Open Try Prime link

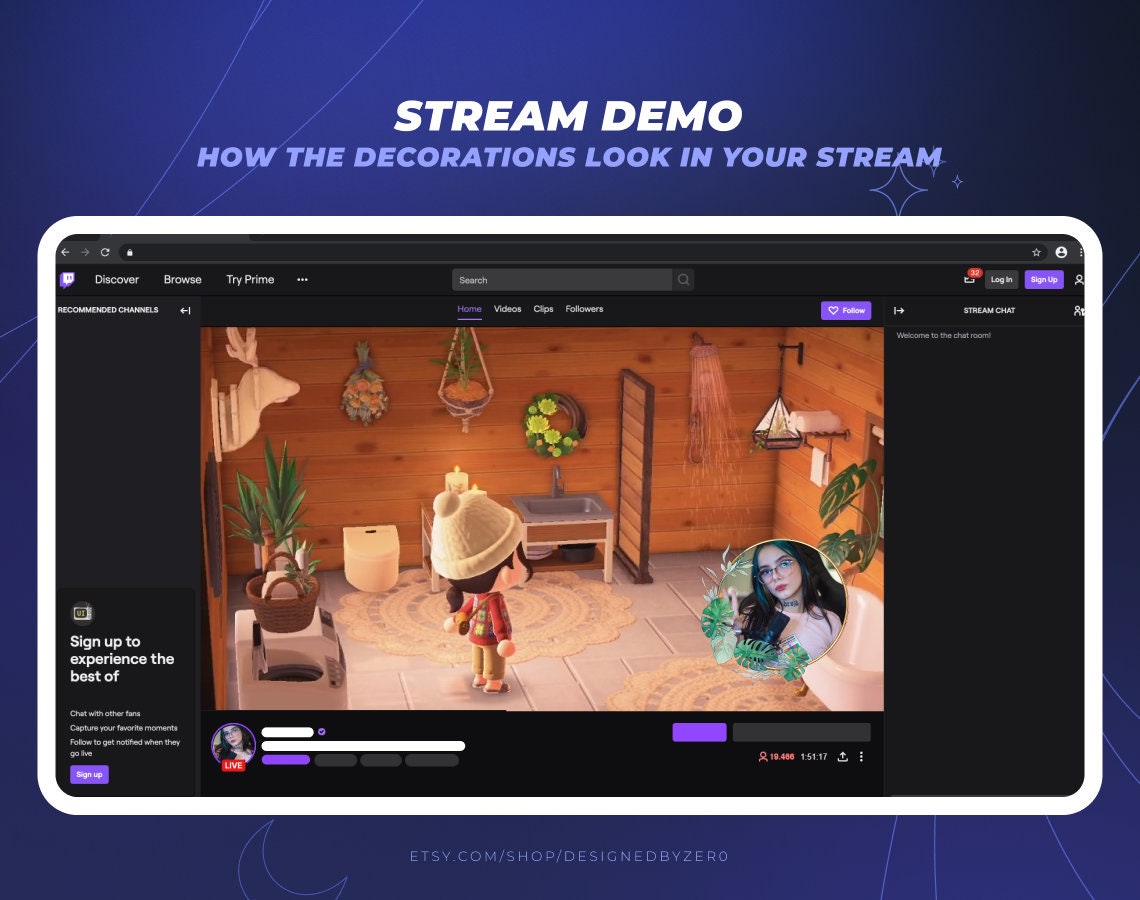tap(250, 280)
